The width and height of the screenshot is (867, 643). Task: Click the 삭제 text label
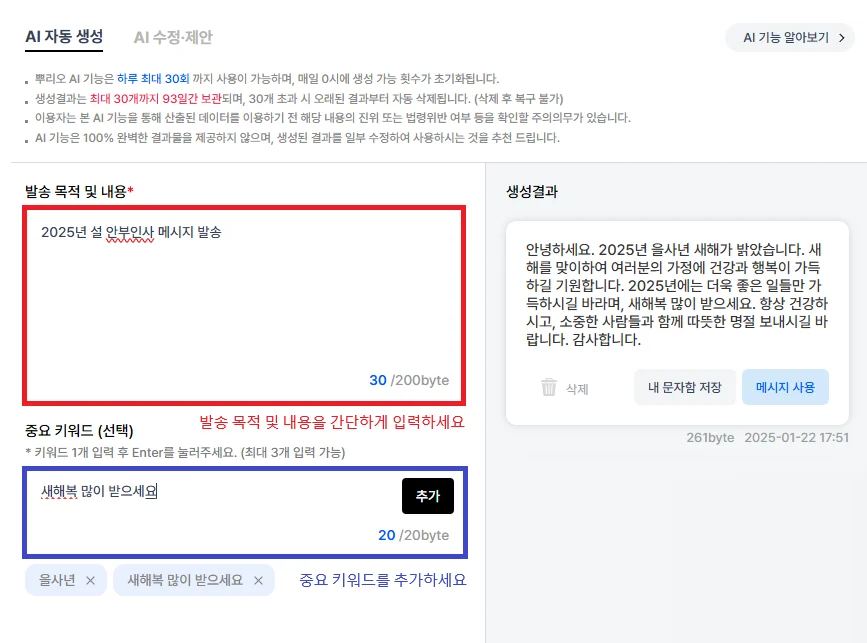[x=577, y=389]
